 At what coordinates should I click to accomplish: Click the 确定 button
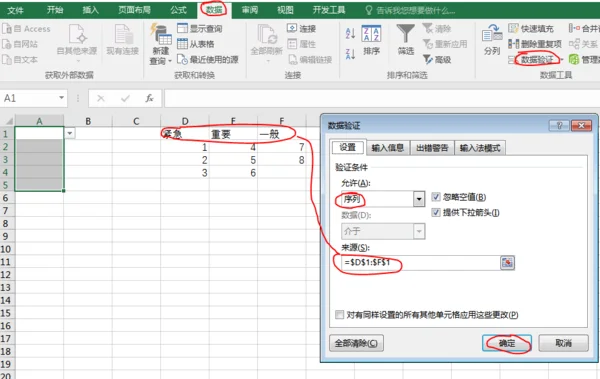(x=507, y=343)
